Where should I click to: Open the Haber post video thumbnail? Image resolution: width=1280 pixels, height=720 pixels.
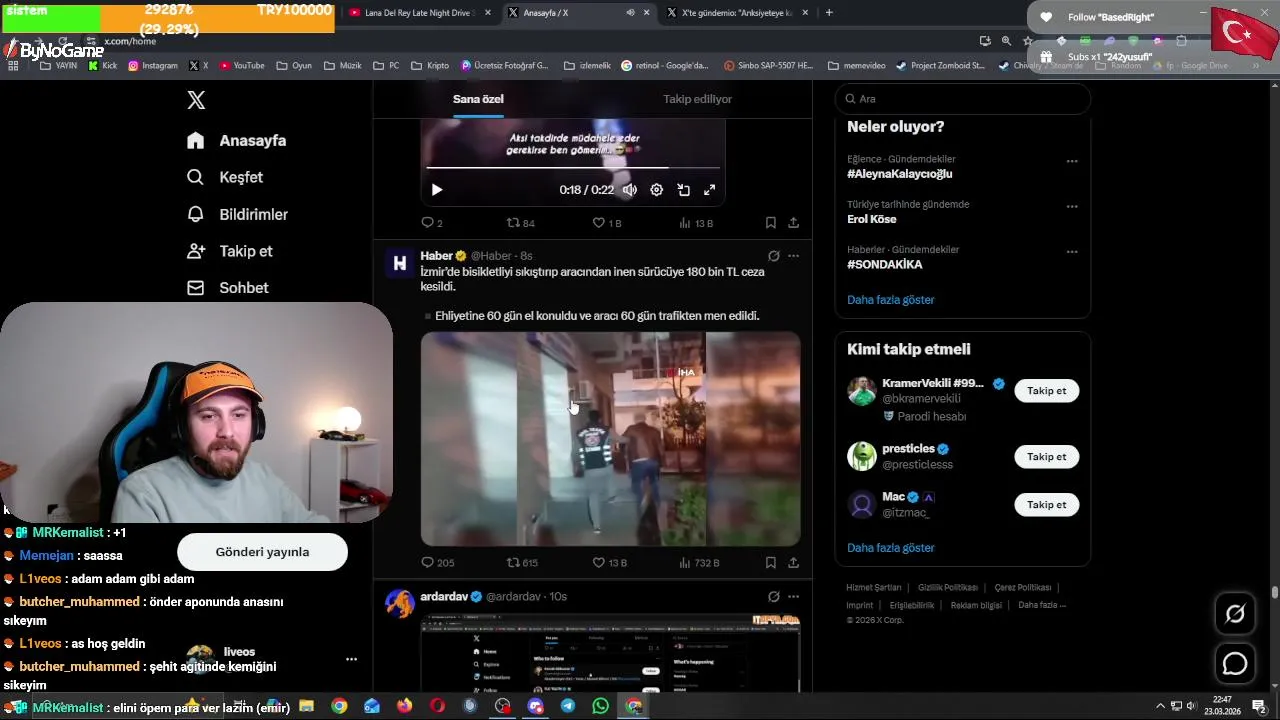click(610, 439)
